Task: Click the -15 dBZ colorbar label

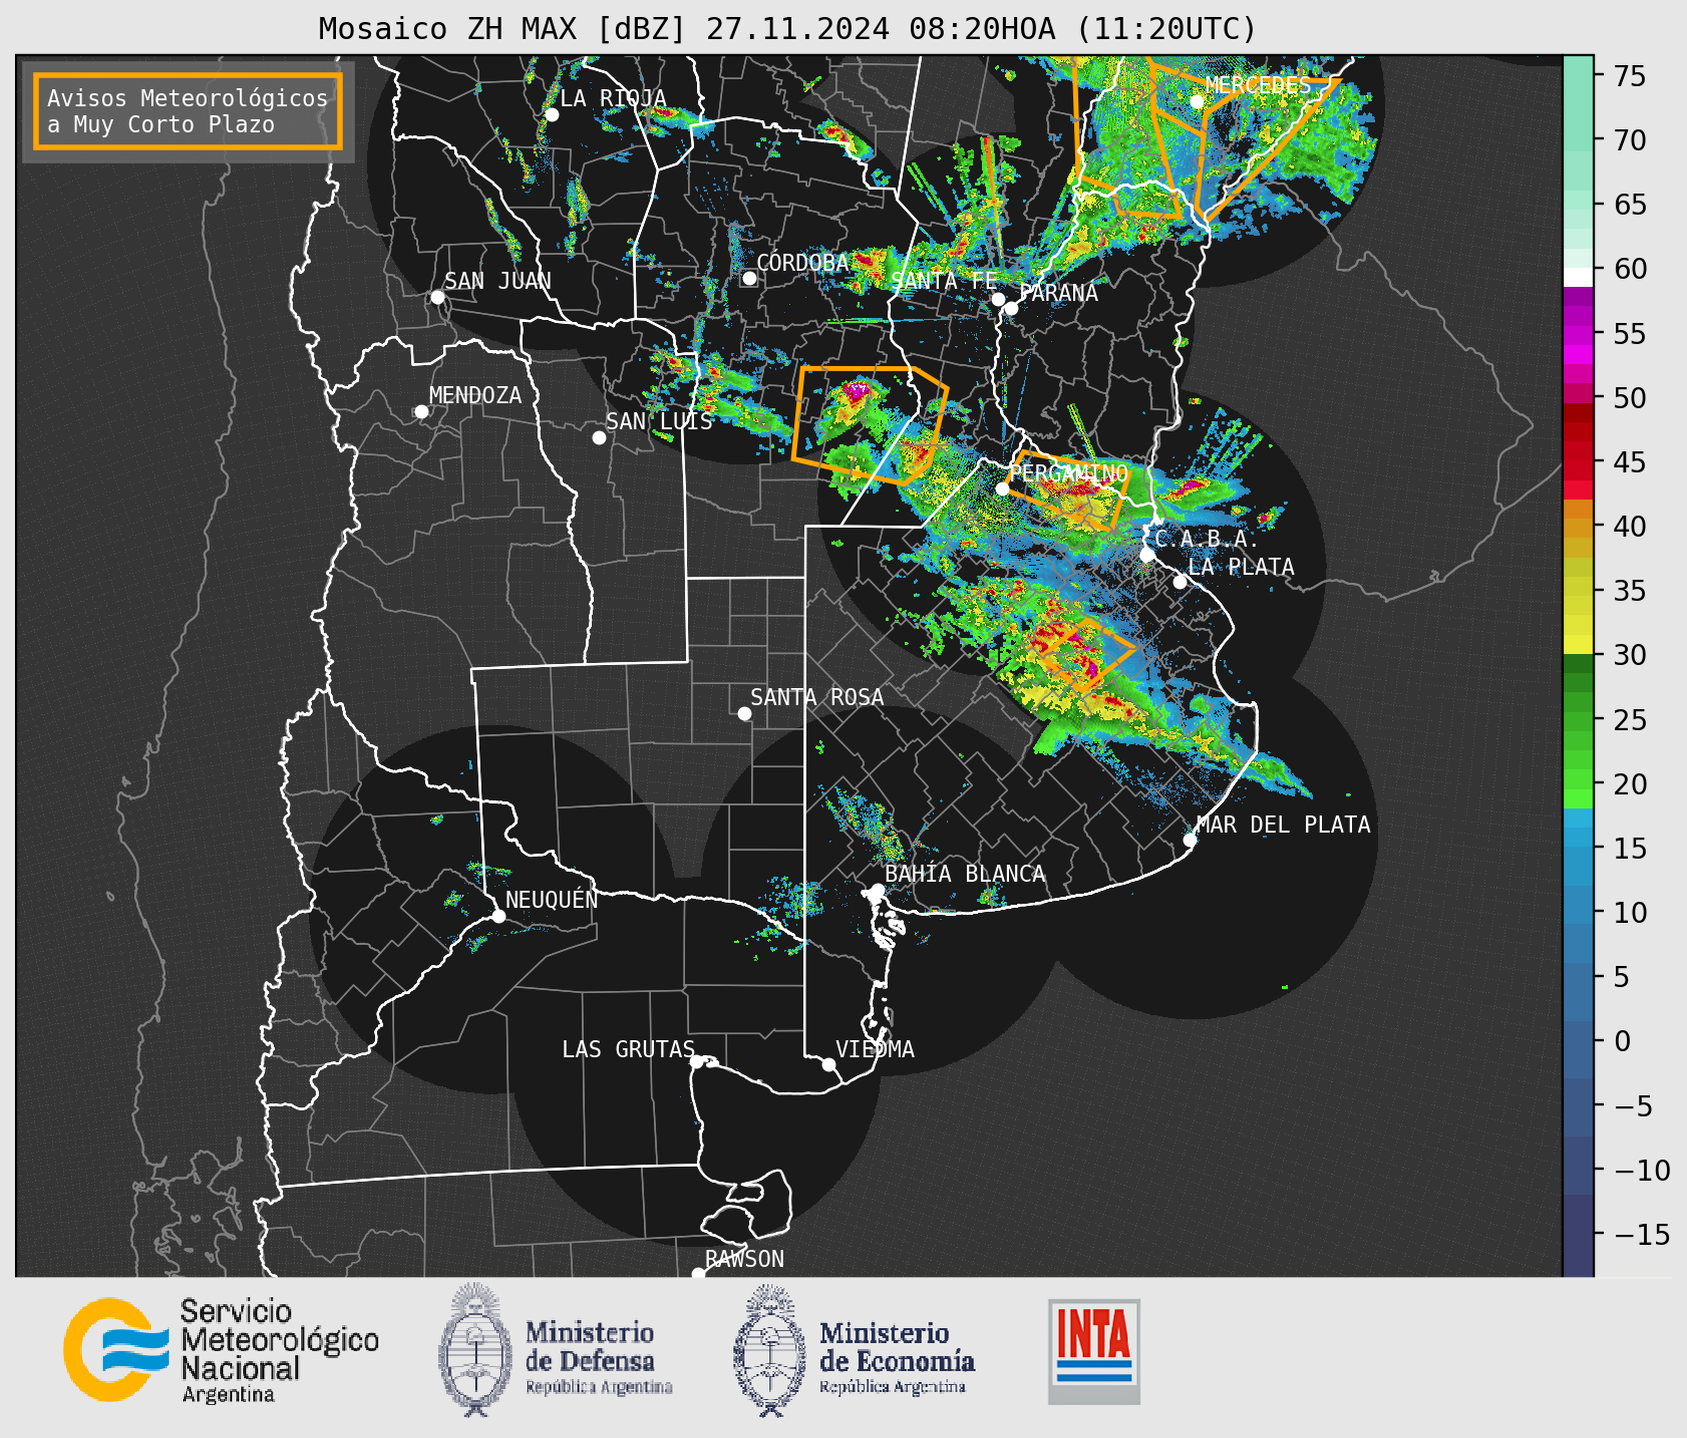Action: [1642, 1235]
